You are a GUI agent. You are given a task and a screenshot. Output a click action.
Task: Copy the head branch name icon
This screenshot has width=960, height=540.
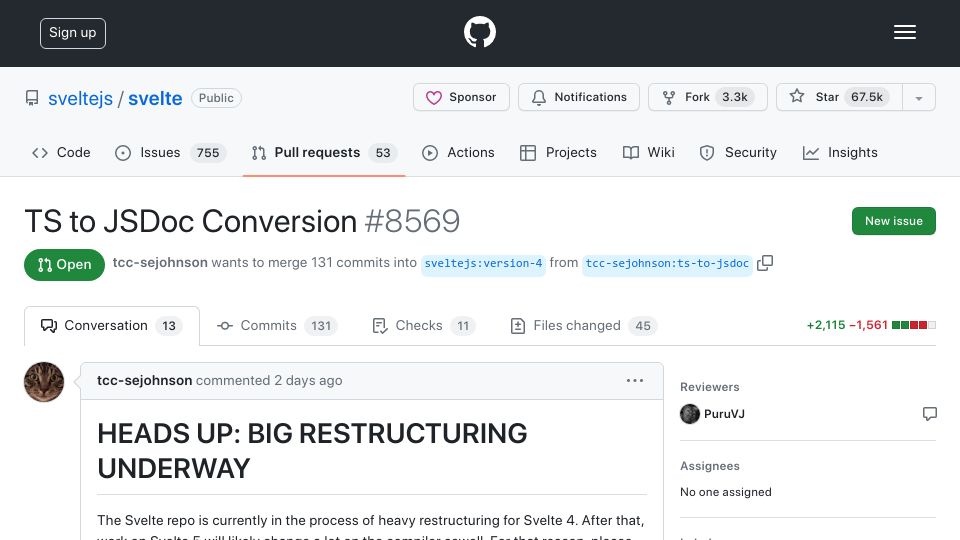pyautogui.click(x=765, y=263)
